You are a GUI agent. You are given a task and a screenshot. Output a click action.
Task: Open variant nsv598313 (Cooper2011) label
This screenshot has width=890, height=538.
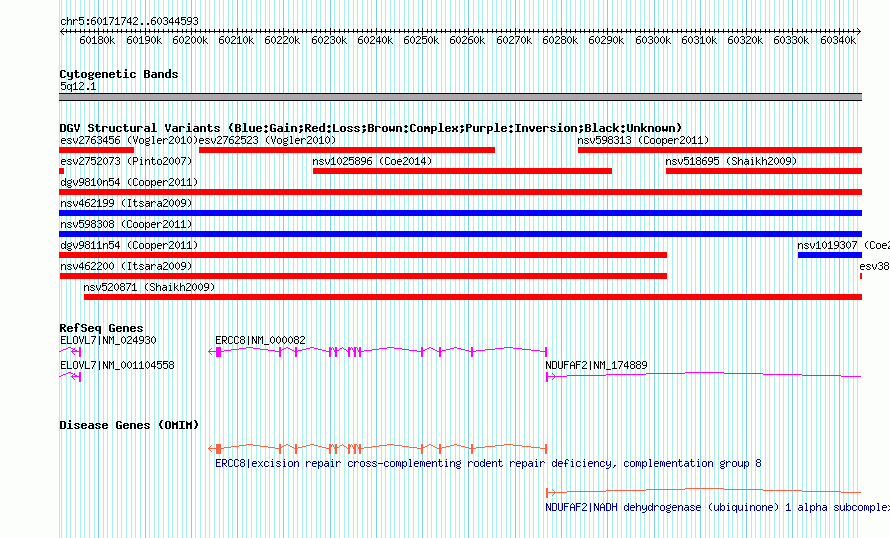(643, 140)
